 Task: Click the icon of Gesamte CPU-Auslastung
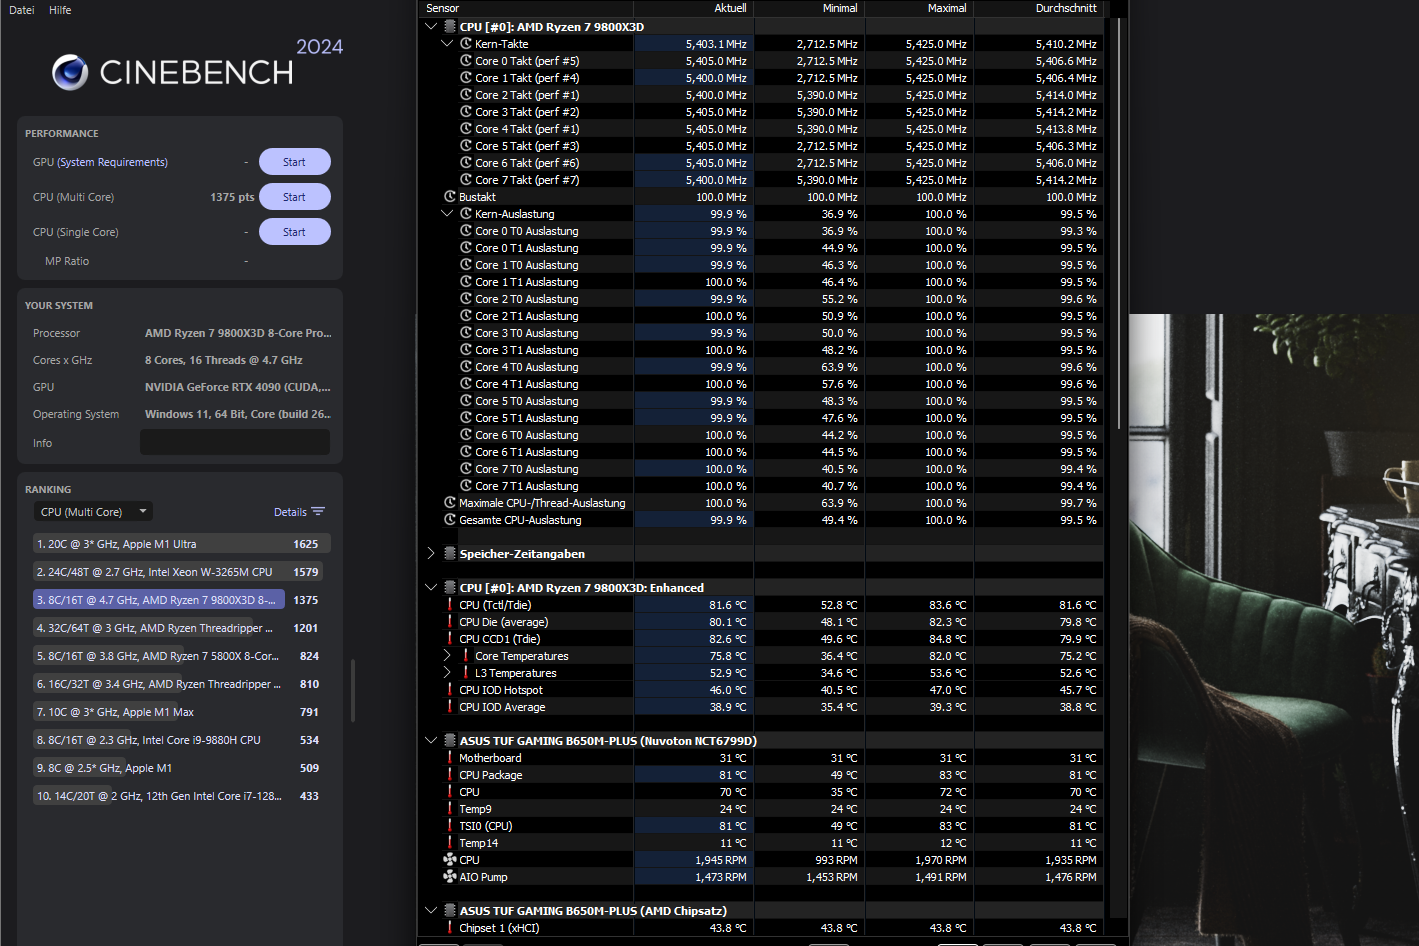pyautogui.click(x=450, y=520)
